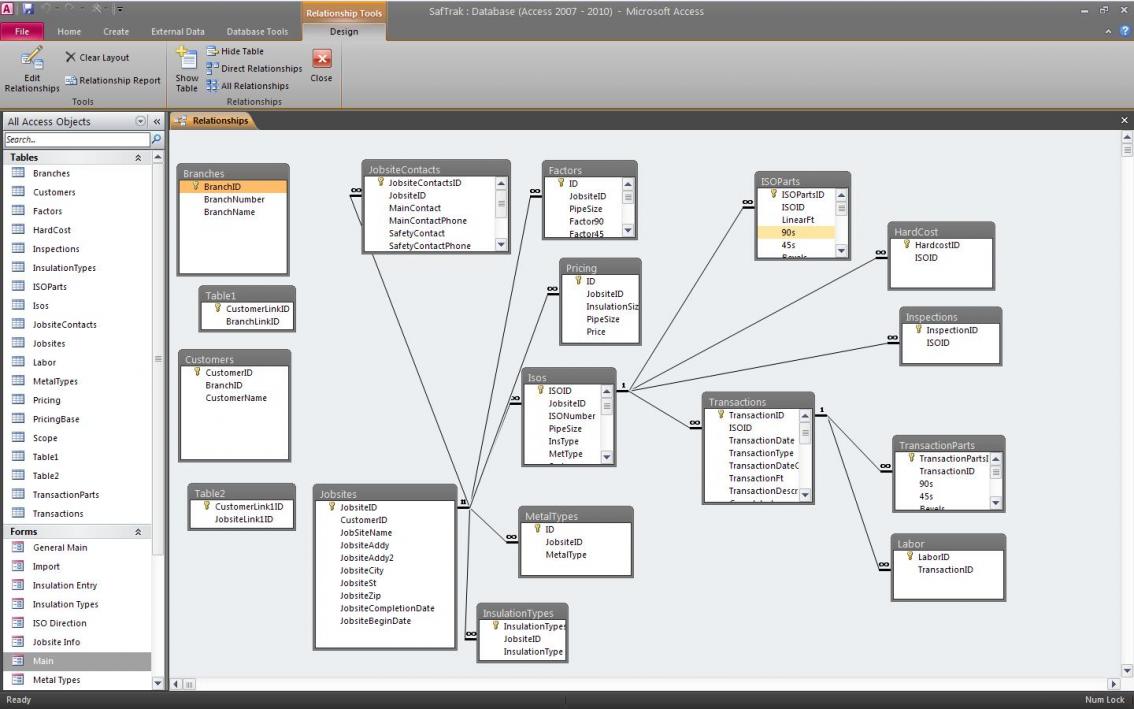Open the External Data tab
The height and width of the screenshot is (709, 1134).
point(177,31)
